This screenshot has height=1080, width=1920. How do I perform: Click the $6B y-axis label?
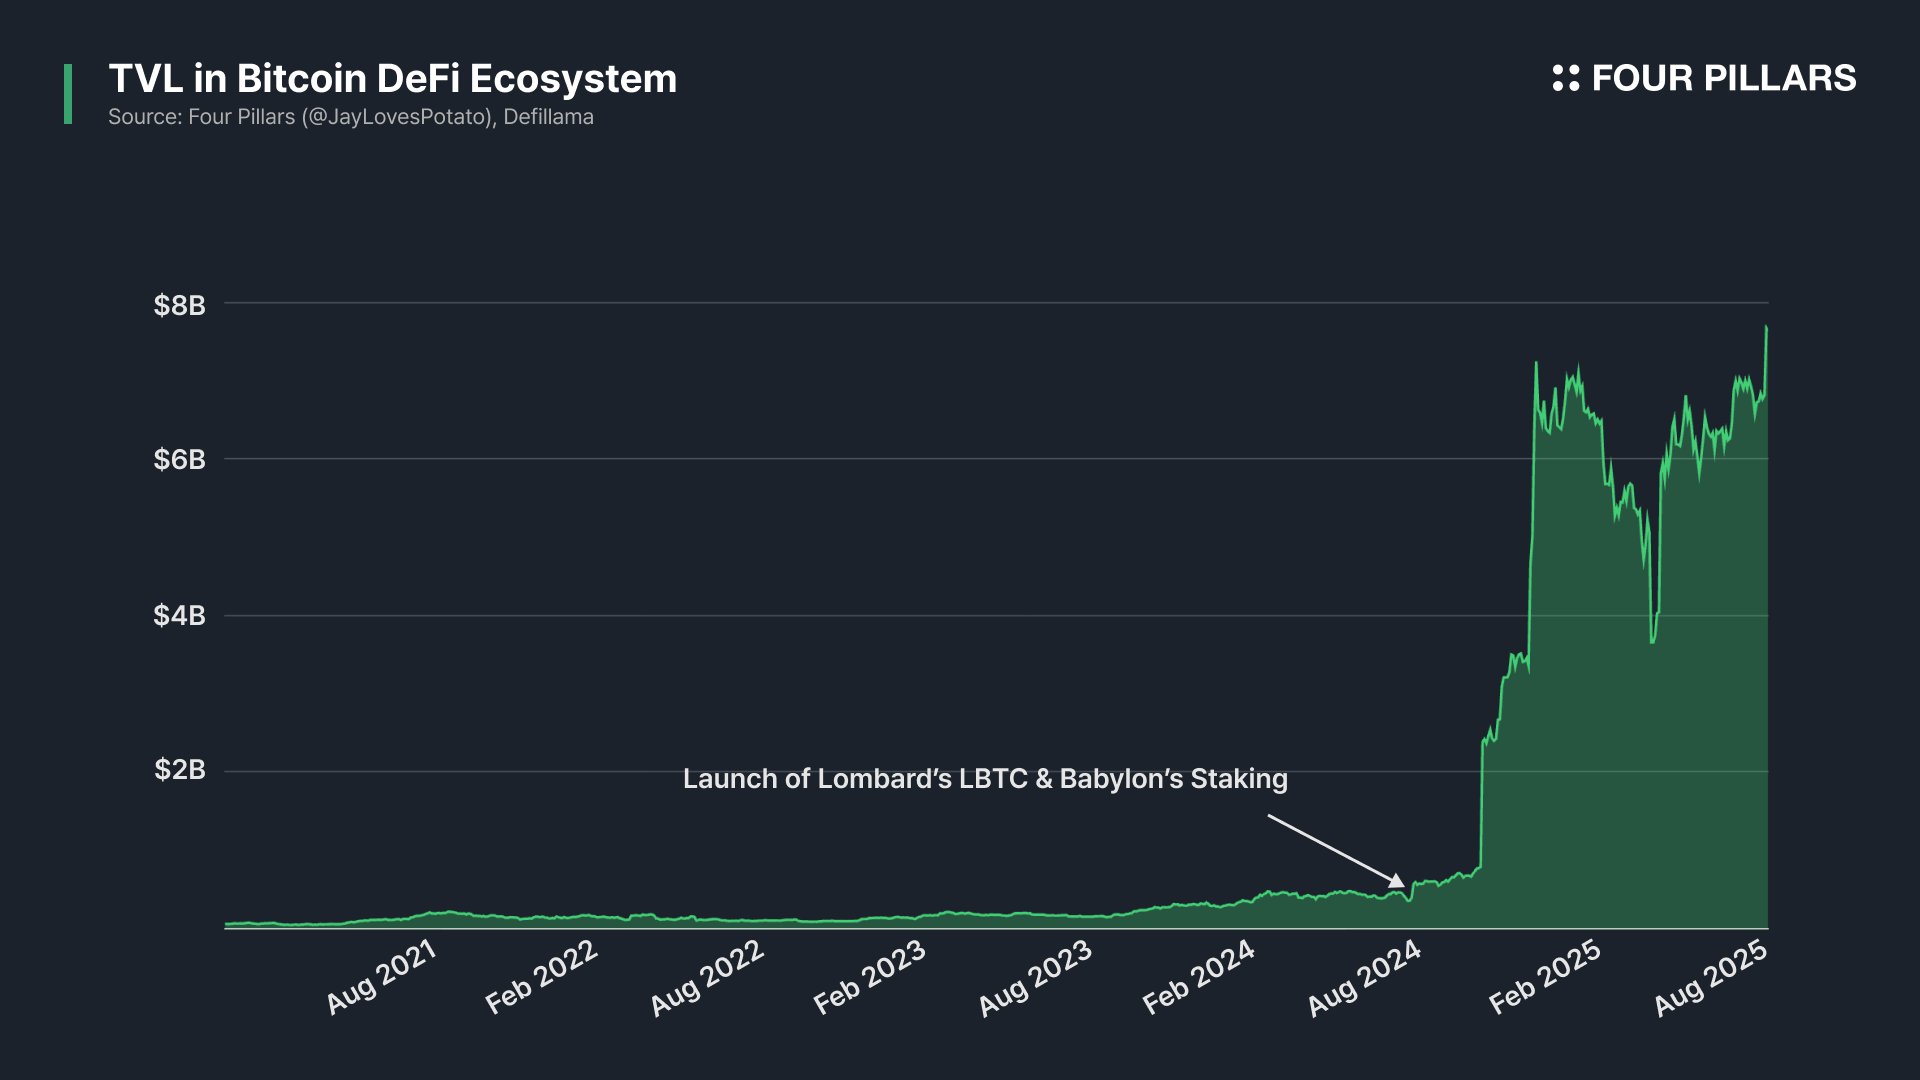(x=179, y=459)
